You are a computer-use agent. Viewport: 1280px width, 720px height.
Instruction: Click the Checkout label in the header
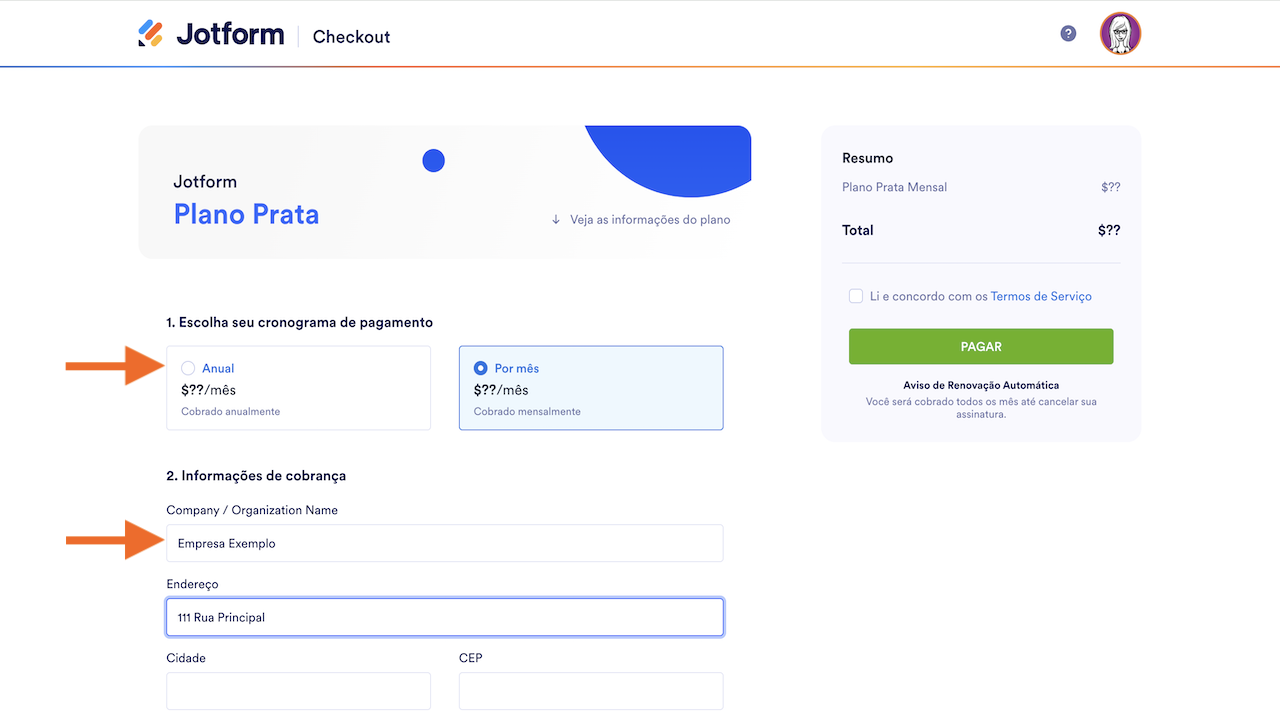[351, 37]
